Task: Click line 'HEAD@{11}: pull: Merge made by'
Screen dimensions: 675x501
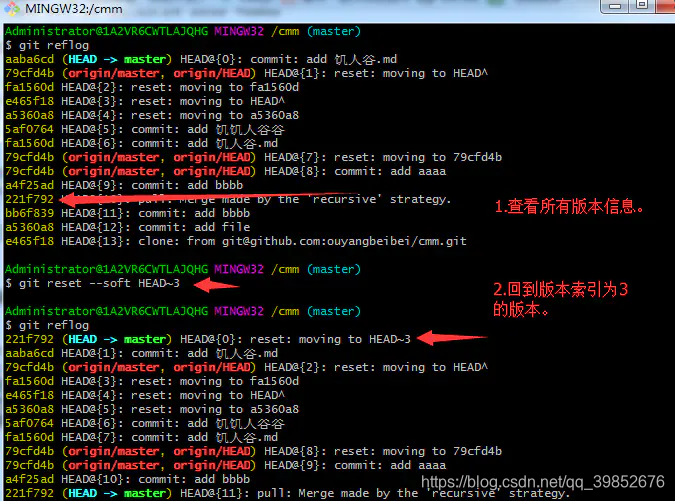Action: click(x=287, y=494)
